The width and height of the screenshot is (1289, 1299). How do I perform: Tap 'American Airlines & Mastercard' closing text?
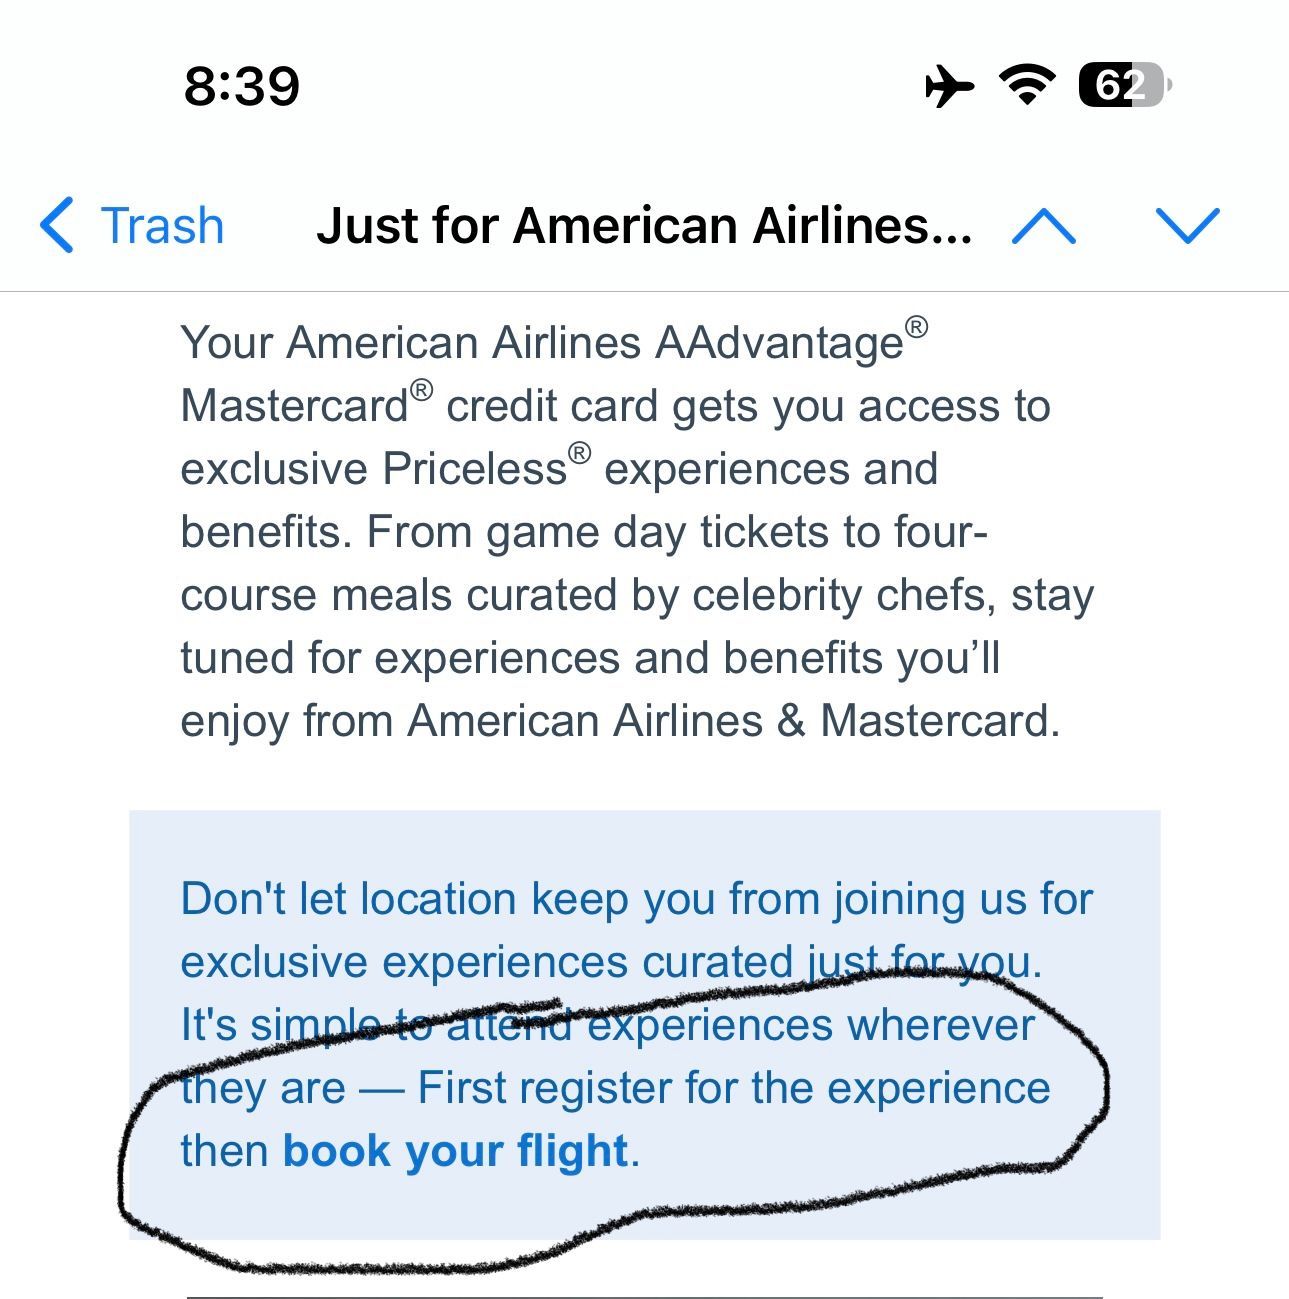click(x=732, y=721)
